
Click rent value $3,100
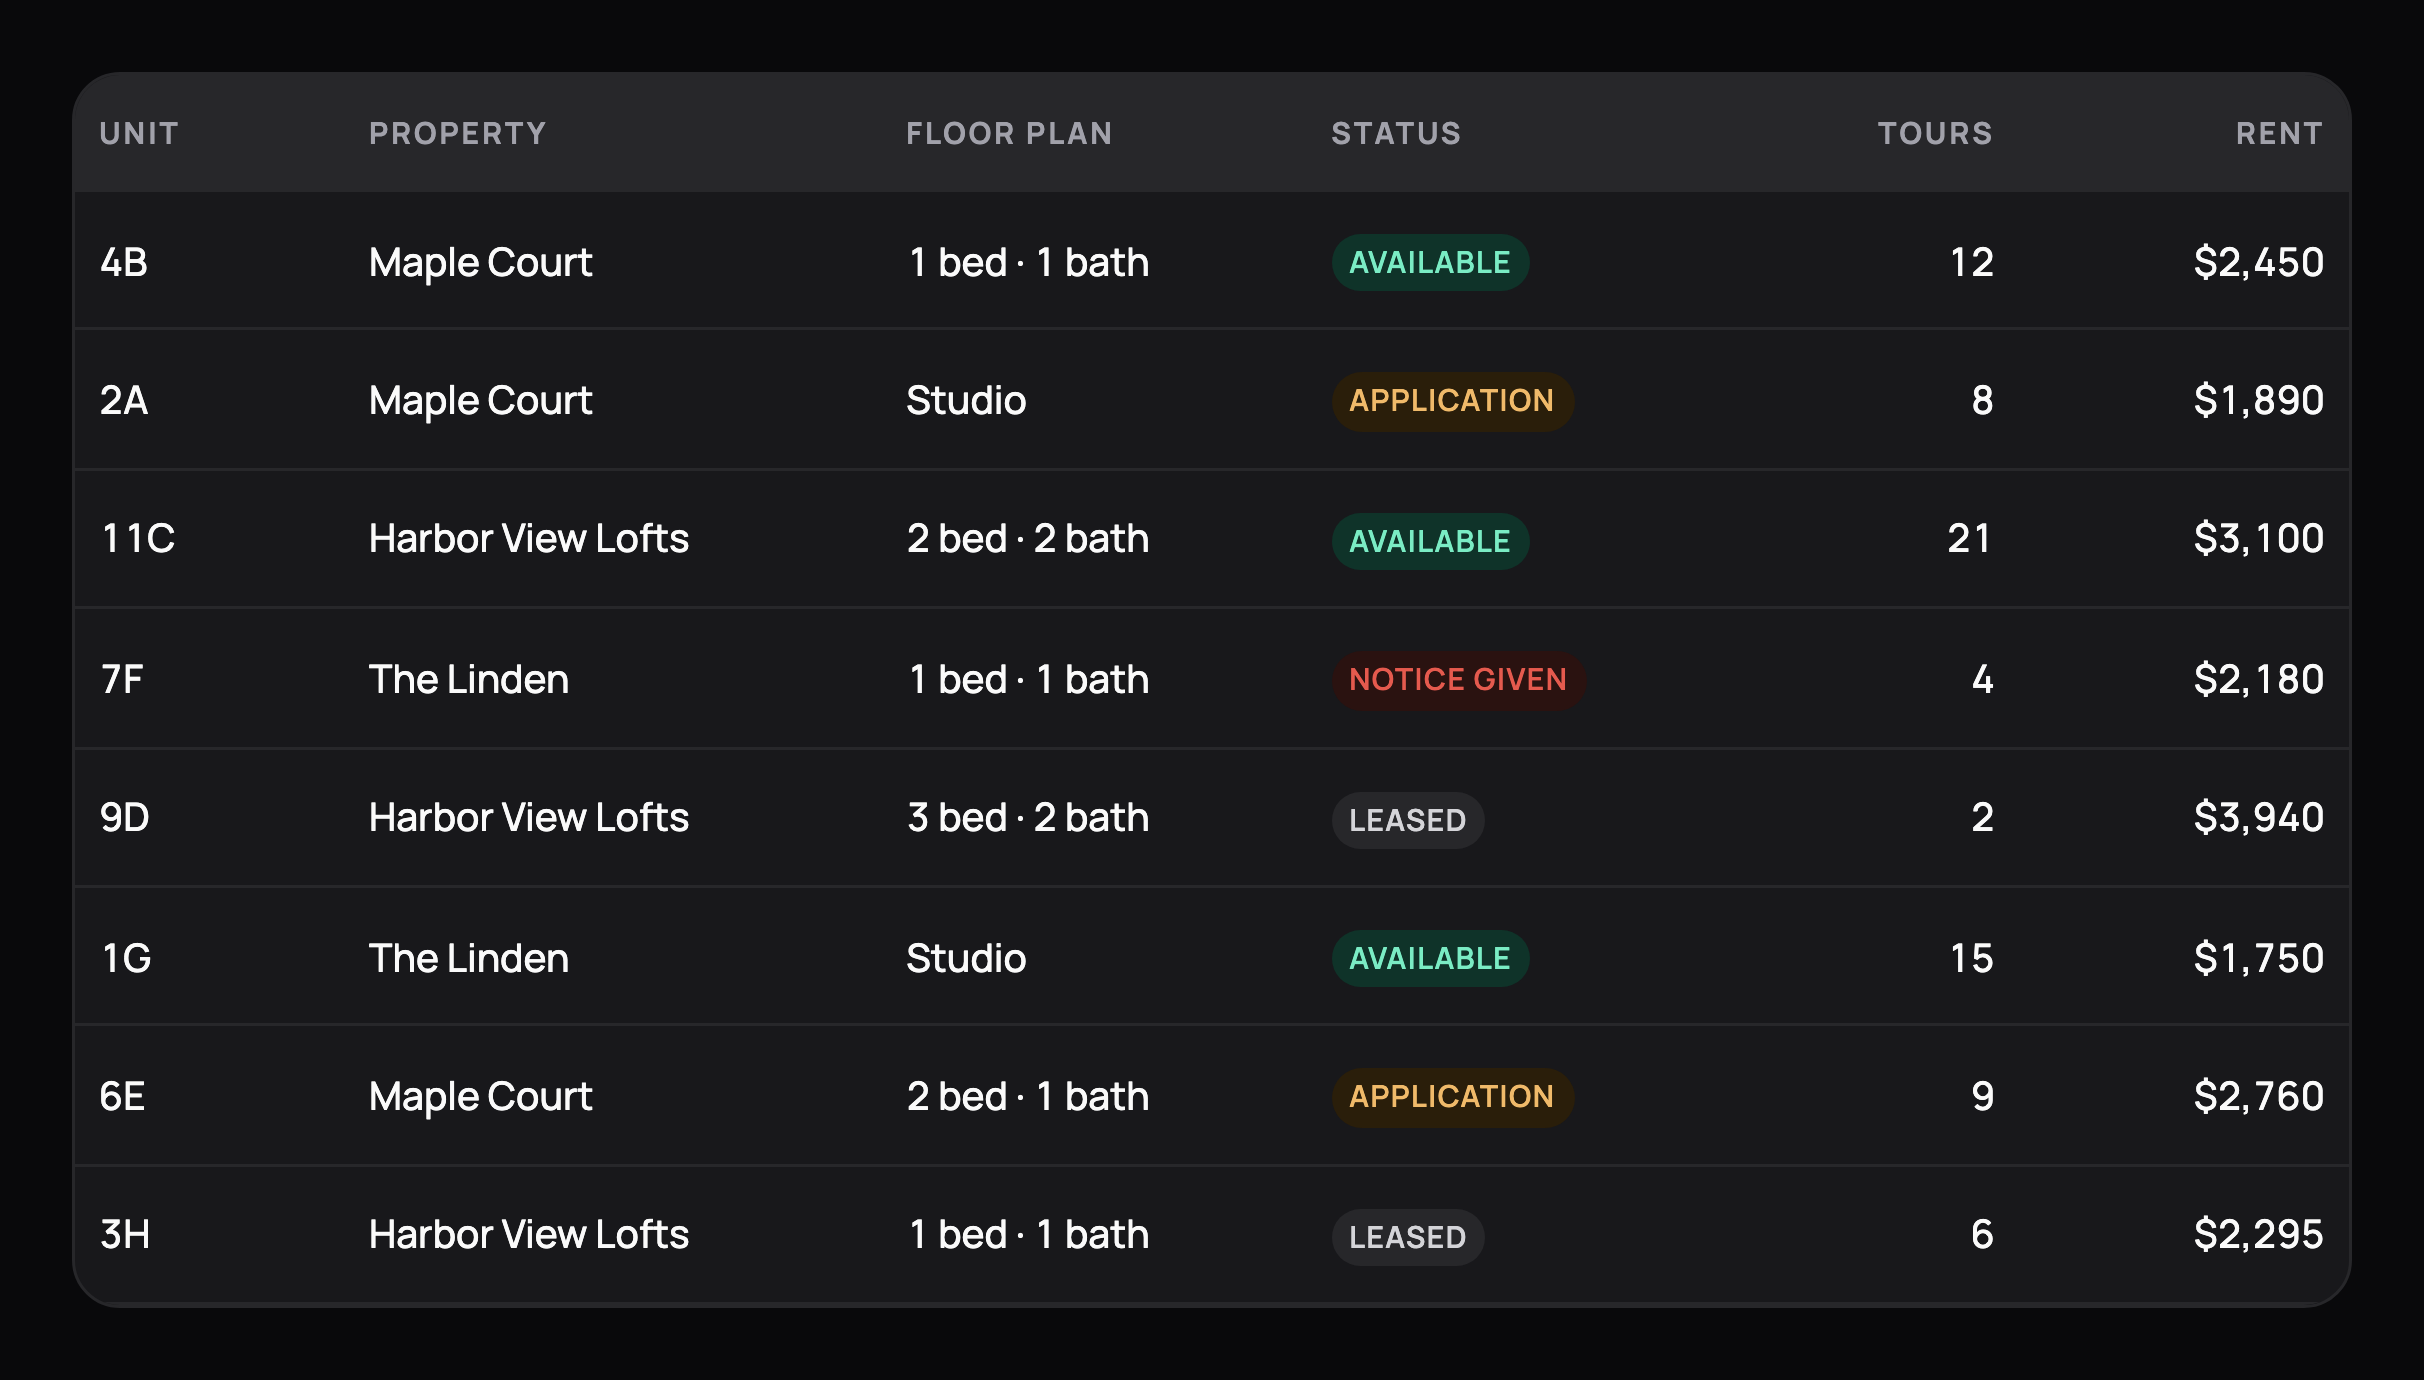(x=2258, y=538)
